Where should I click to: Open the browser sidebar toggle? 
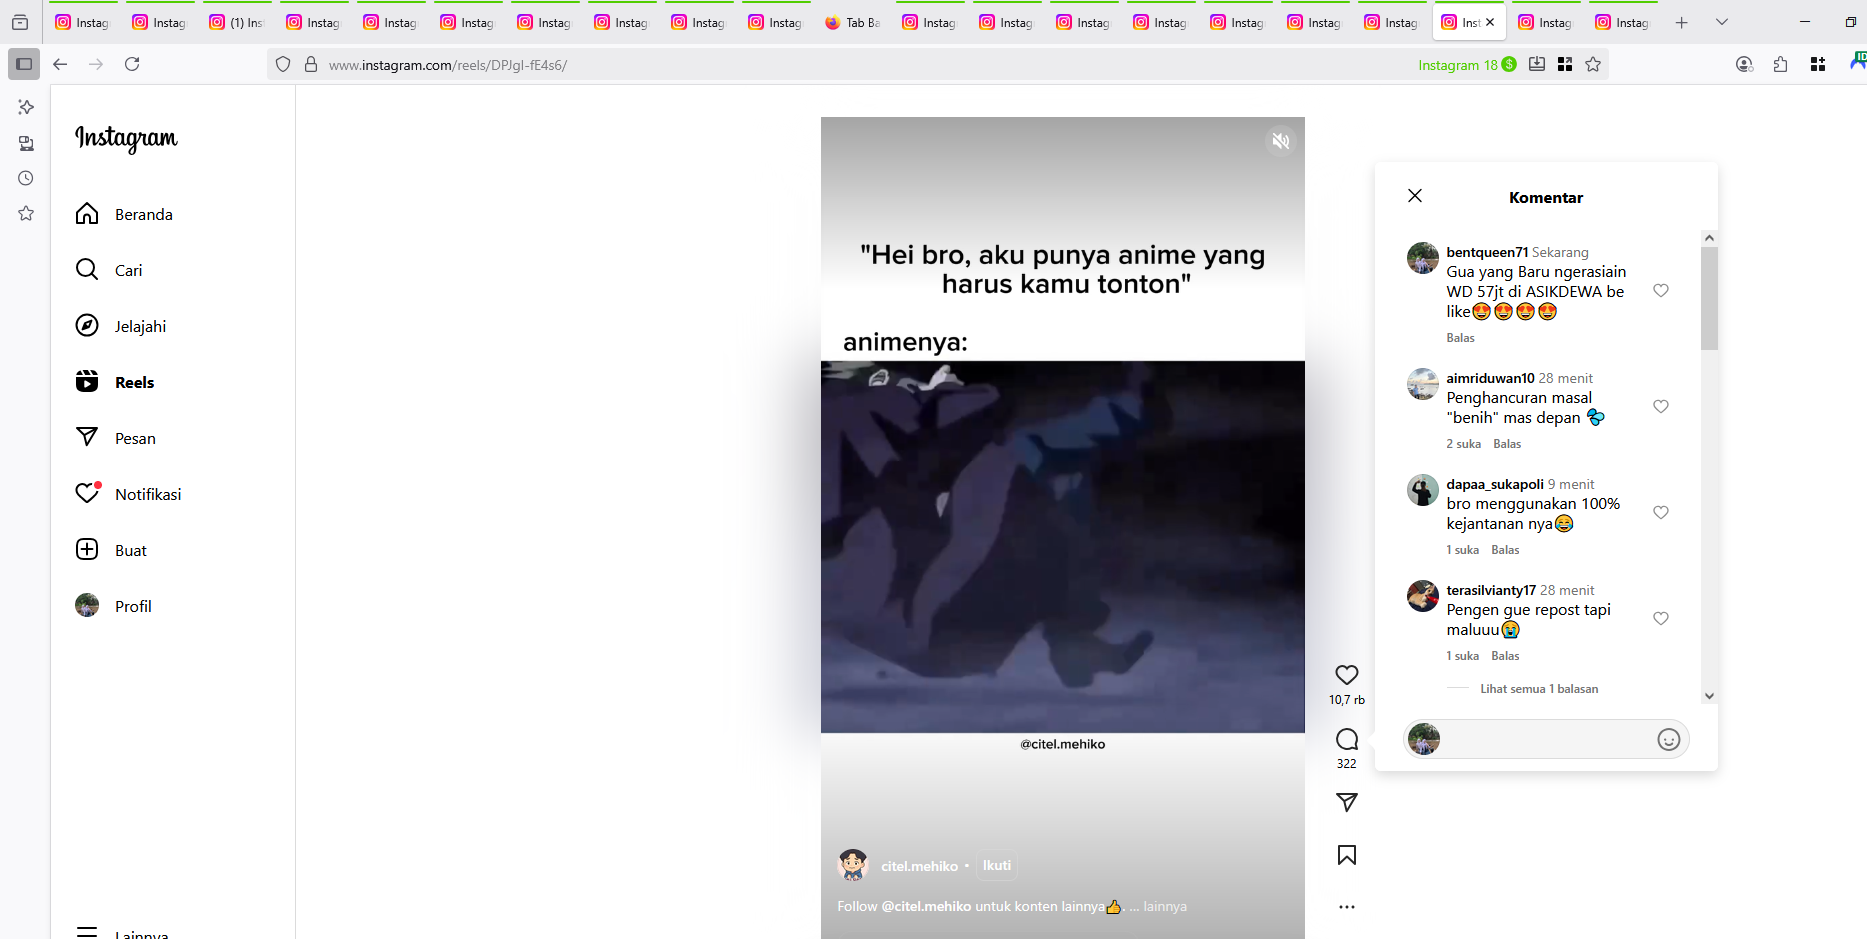click(24, 64)
